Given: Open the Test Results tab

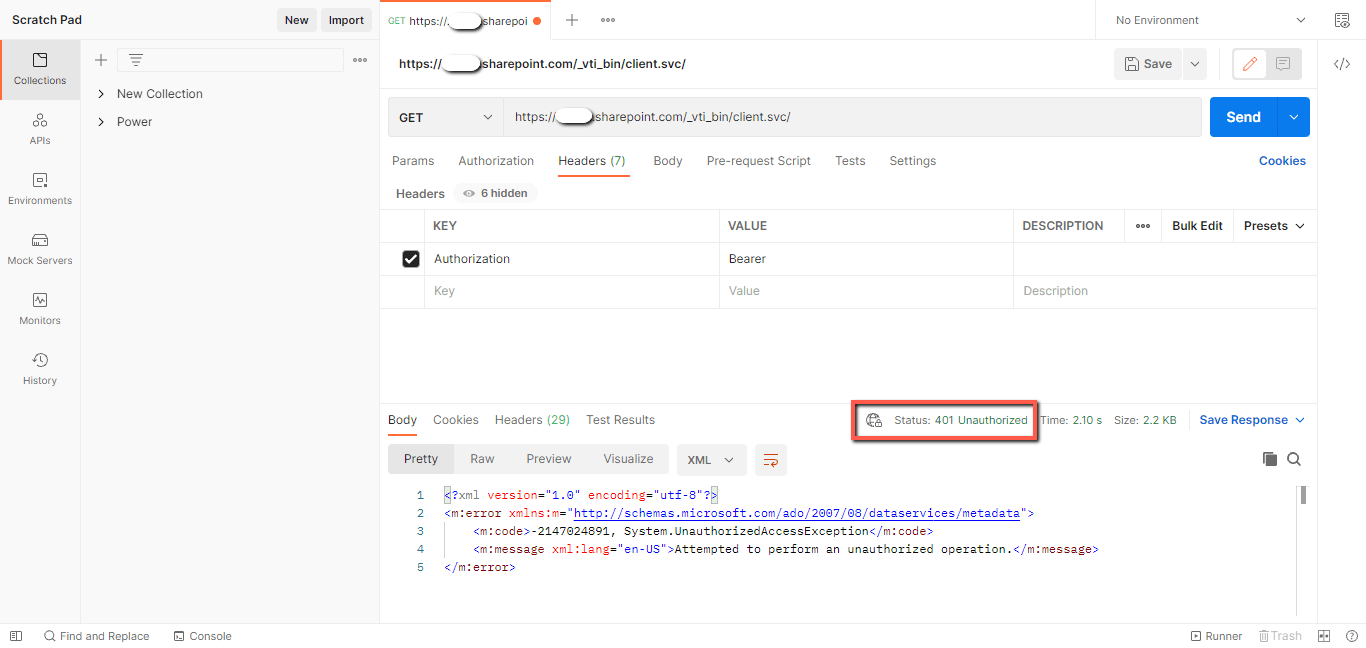Looking at the screenshot, I should click(x=621, y=420).
